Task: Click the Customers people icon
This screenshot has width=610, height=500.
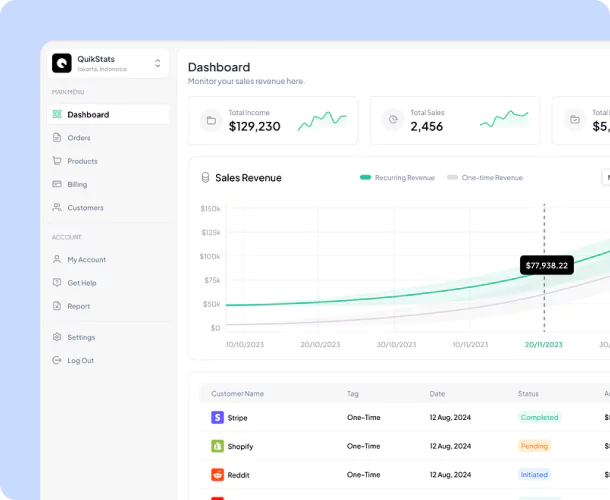Action: 57,208
